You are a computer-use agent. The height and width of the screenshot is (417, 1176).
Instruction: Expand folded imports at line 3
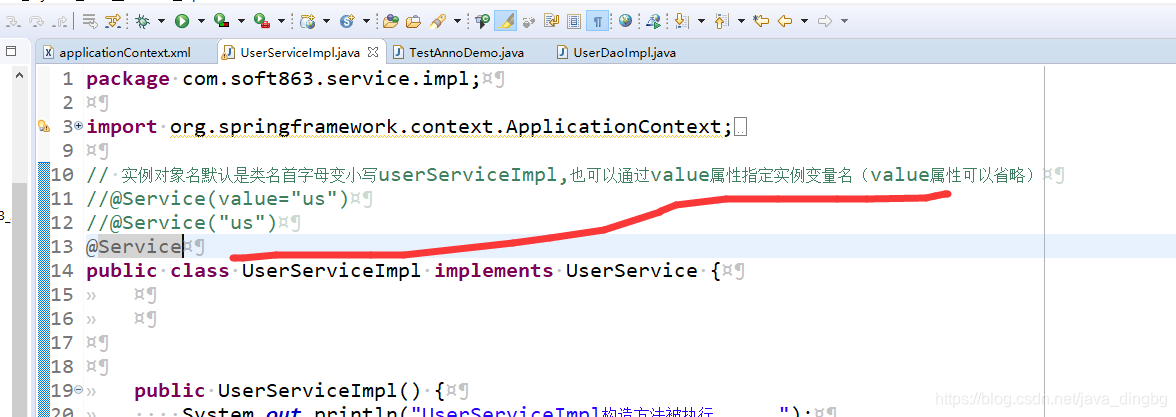[x=80, y=126]
